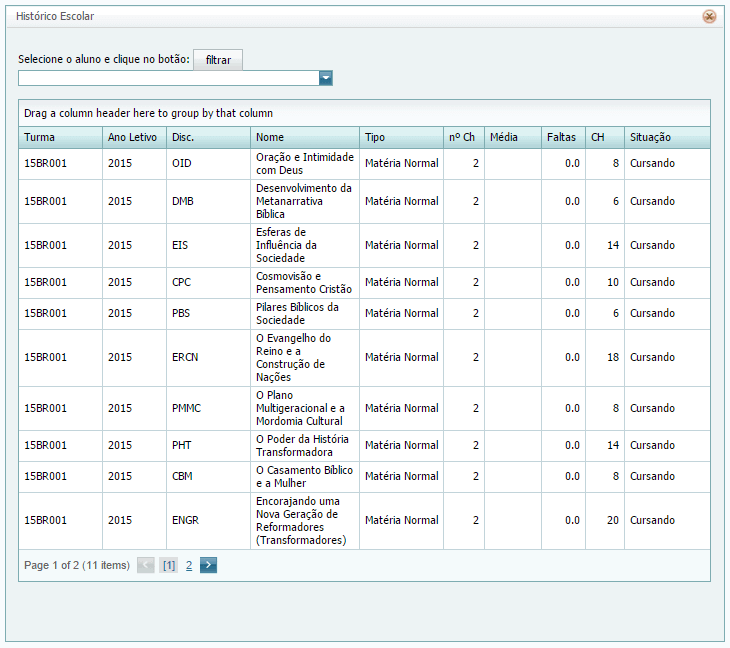This screenshot has height=648, width=730.
Task: Select 'O Poder da História Transformadora' cell
Action: tap(305, 446)
